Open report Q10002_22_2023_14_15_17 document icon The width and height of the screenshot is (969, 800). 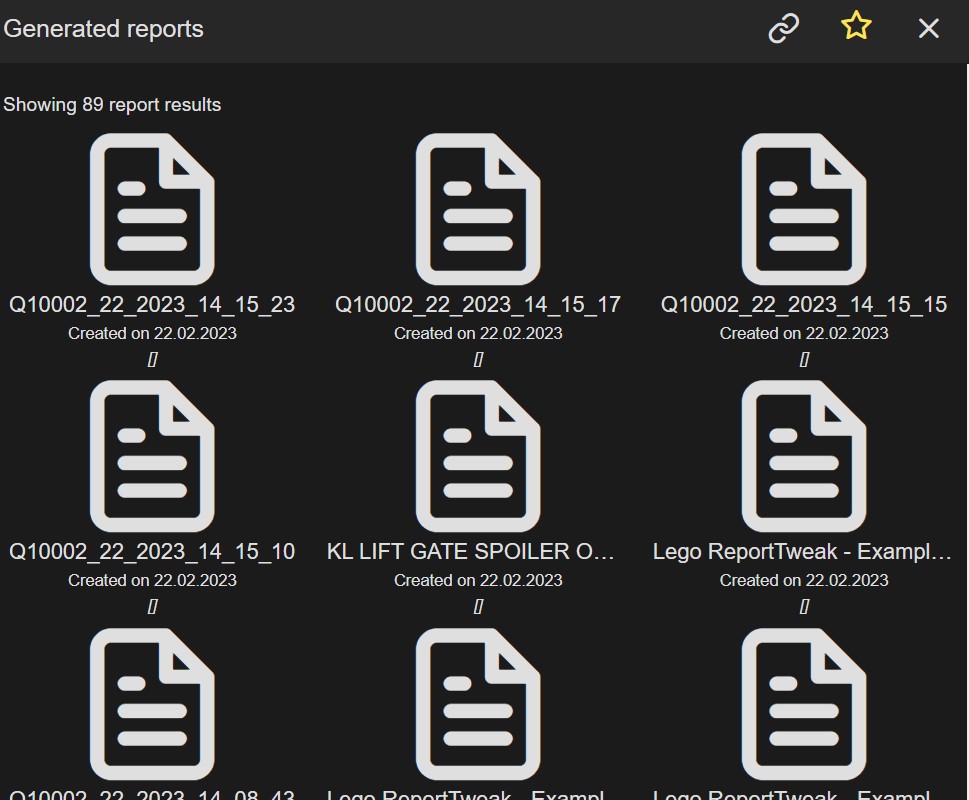point(478,209)
